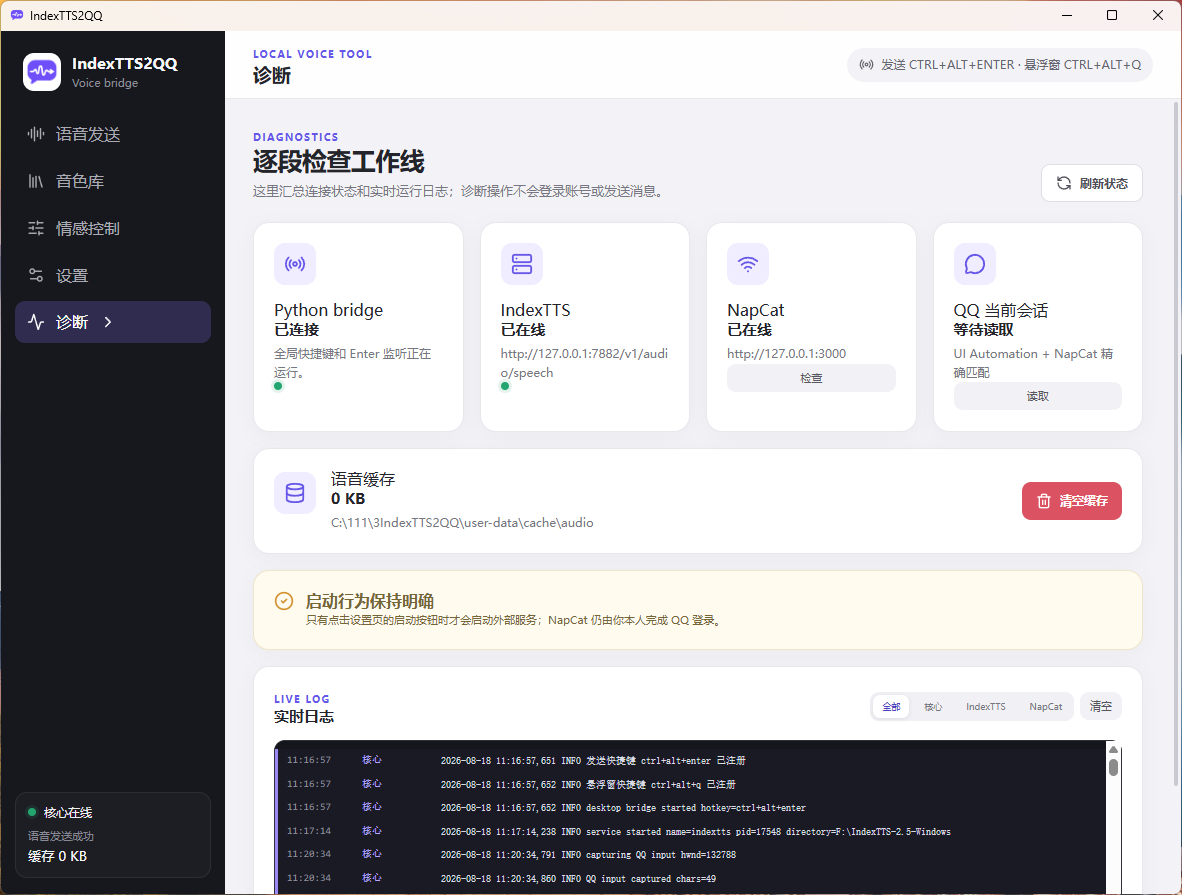Screen dimensions: 1182x895
Task: Click log line capturing QQ input hwnd=132788
Action: click(x=588, y=855)
